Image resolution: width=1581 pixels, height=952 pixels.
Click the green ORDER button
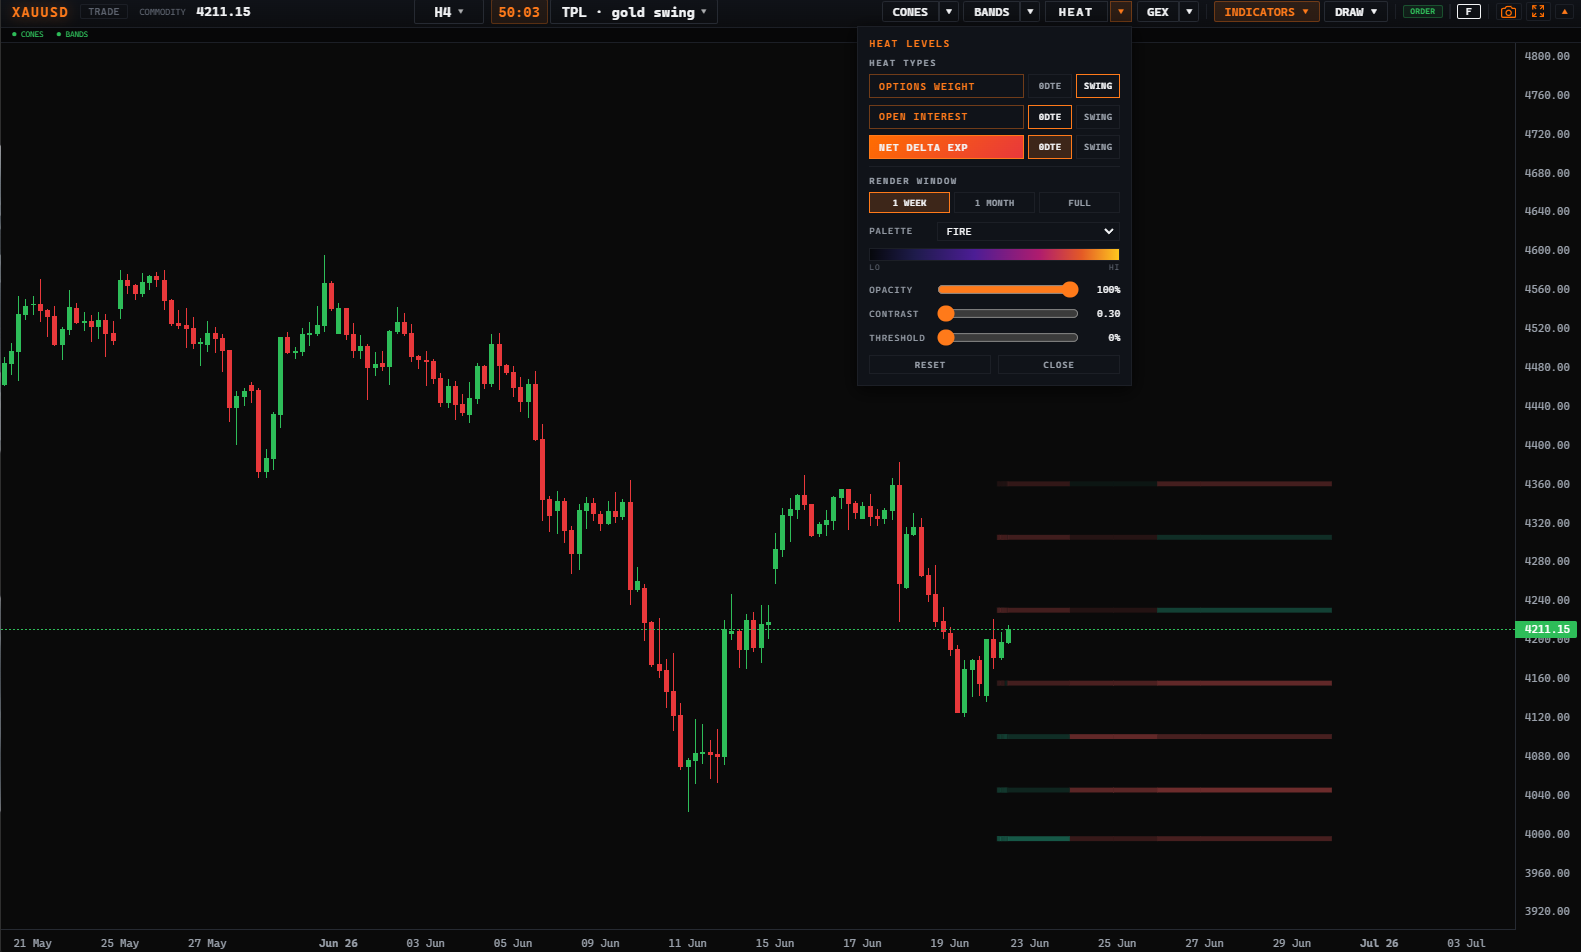pyautogui.click(x=1423, y=12)
